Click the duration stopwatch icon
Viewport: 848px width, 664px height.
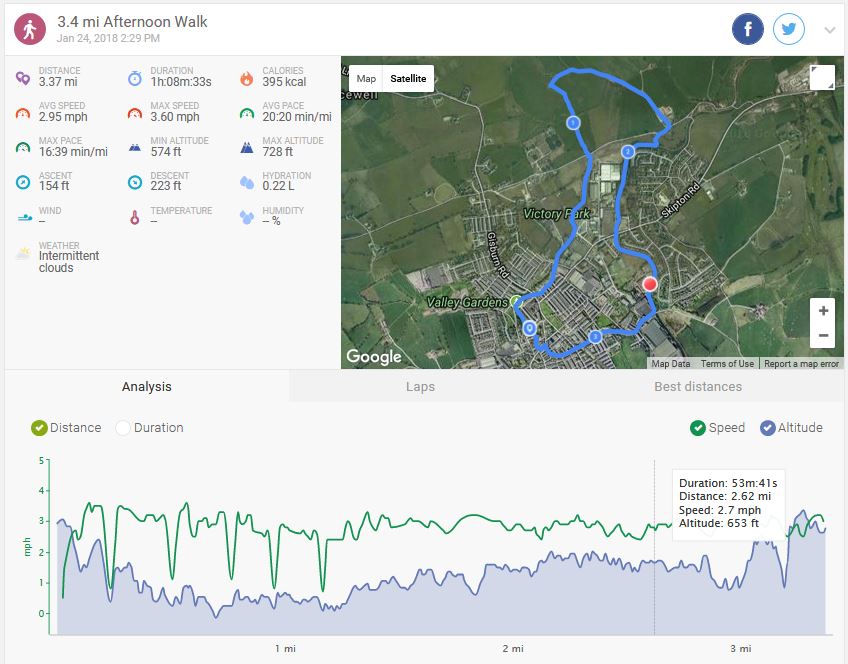click(134, 78)
